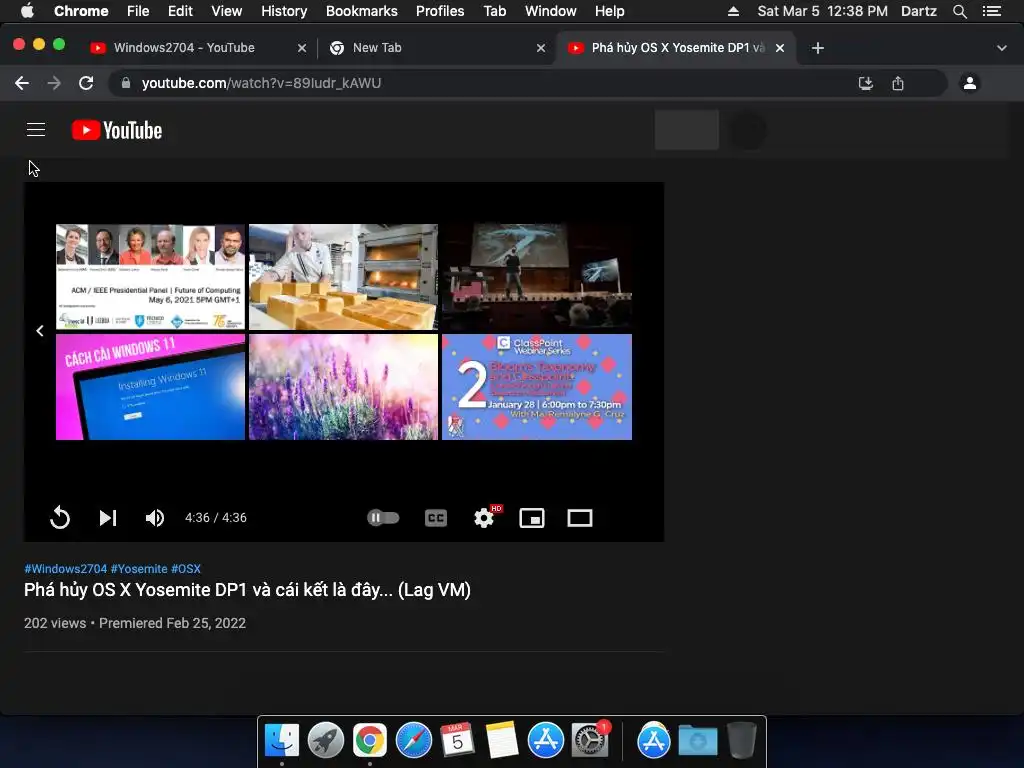Open Chrome profile avatar button
1024x768 pixels.
tap(970, 83)
